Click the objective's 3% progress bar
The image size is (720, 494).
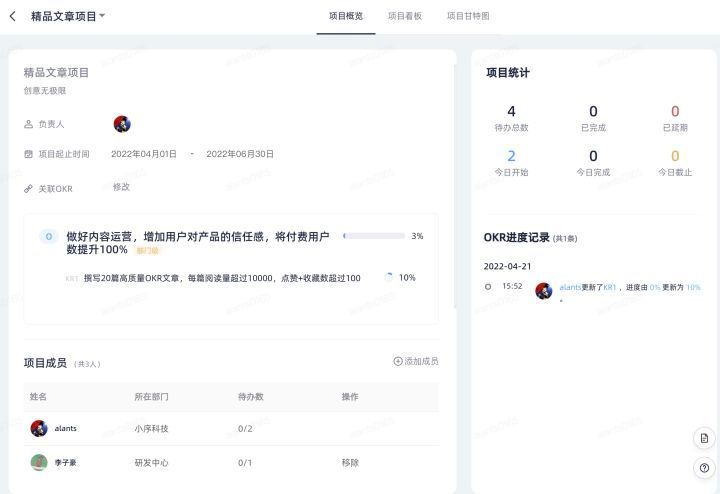coord(374,236)
